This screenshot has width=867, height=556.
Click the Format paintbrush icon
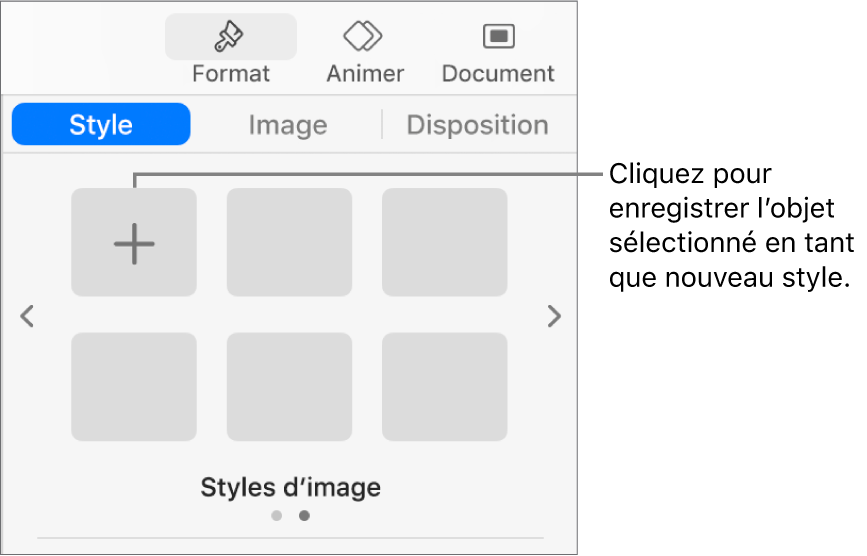pyautogui.click(x=231, y=37)
